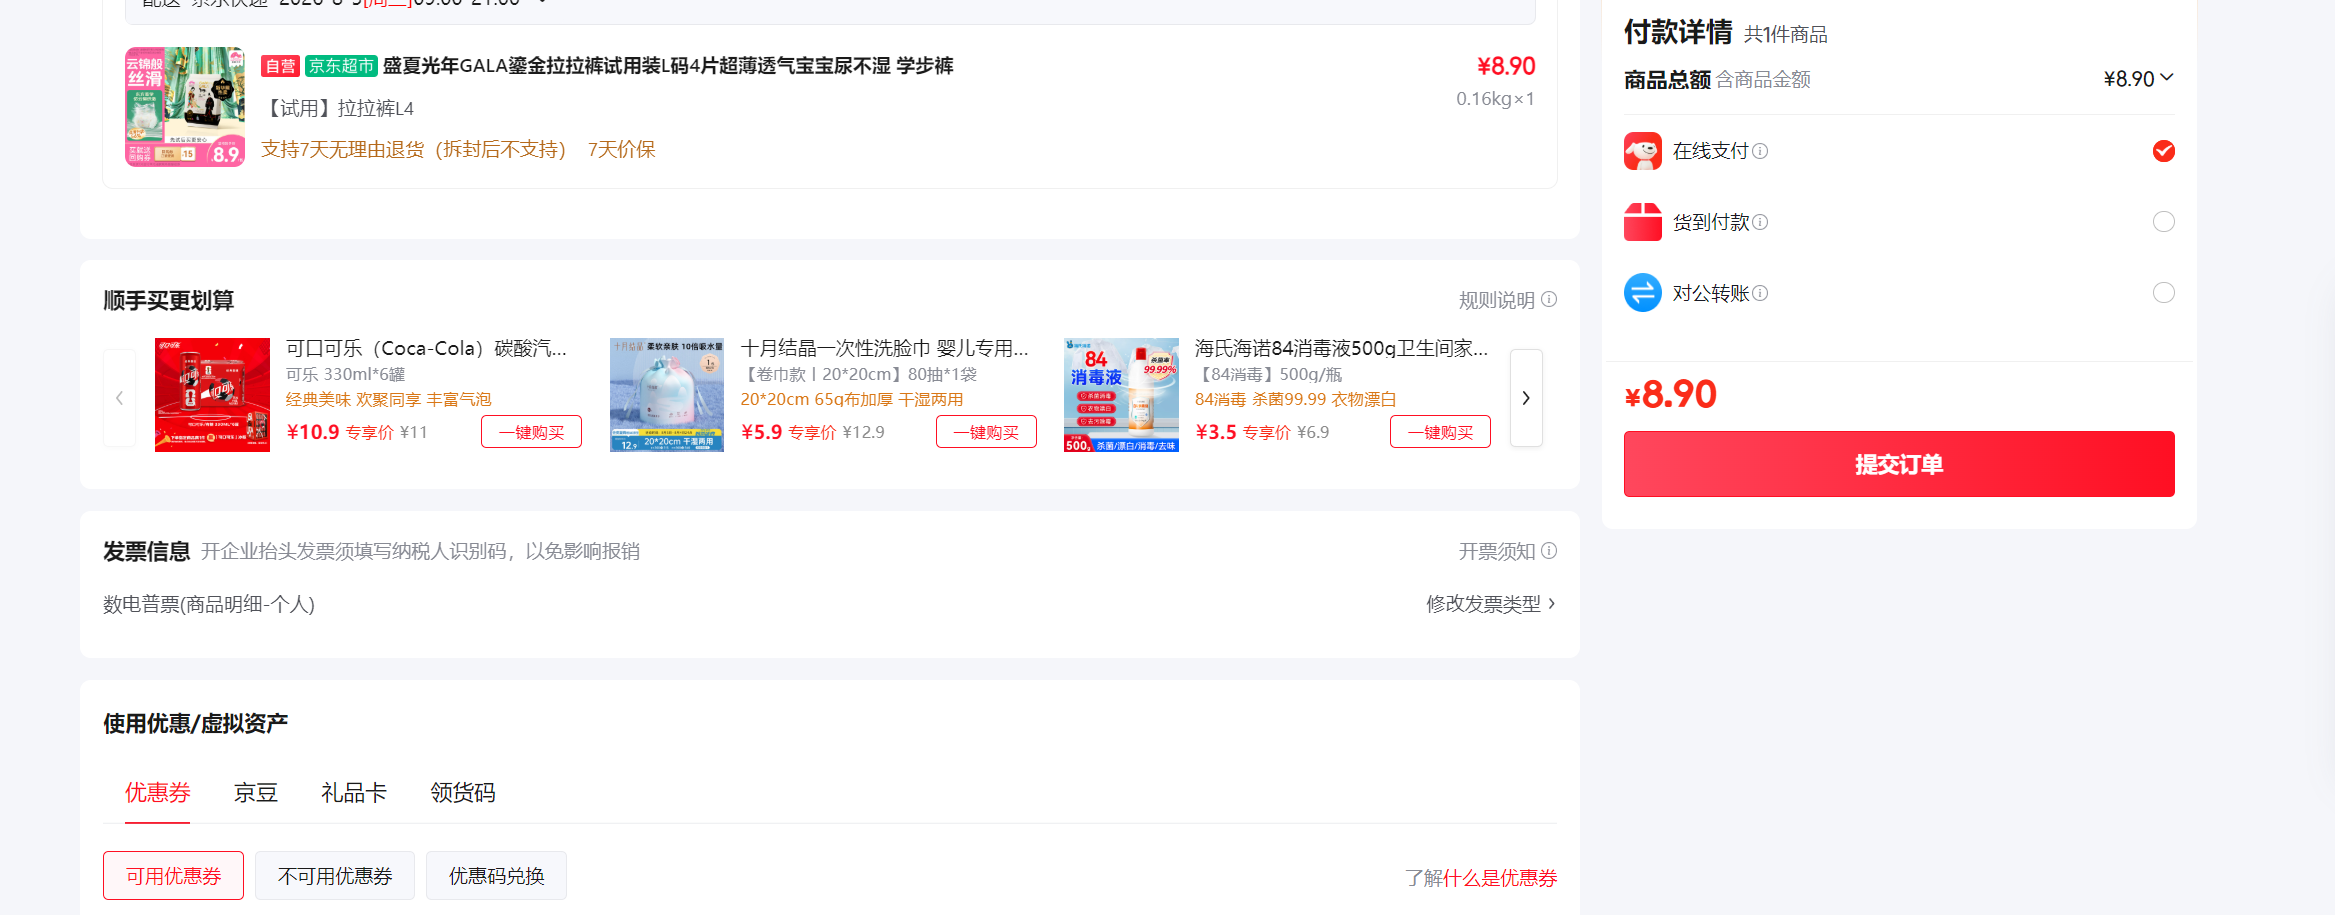Viewport: 2335px width, 915px height.
Task: Click 一键购买 for 十月结晶洗脸巾
Action: pyautogui.click(x=986, y=432)
